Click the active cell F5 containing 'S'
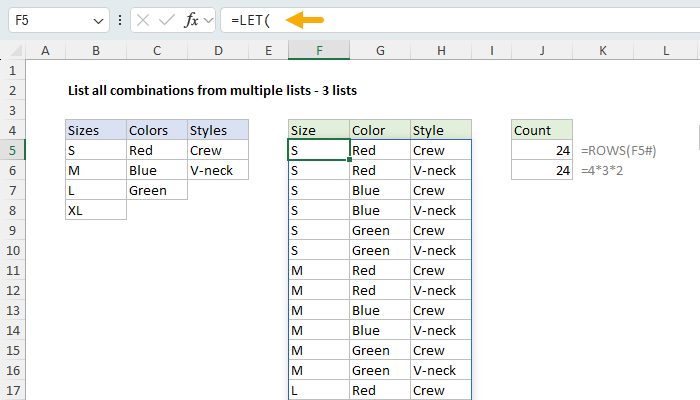The width and height of the screenshot is (700, 400). click(x=319, y=150)
